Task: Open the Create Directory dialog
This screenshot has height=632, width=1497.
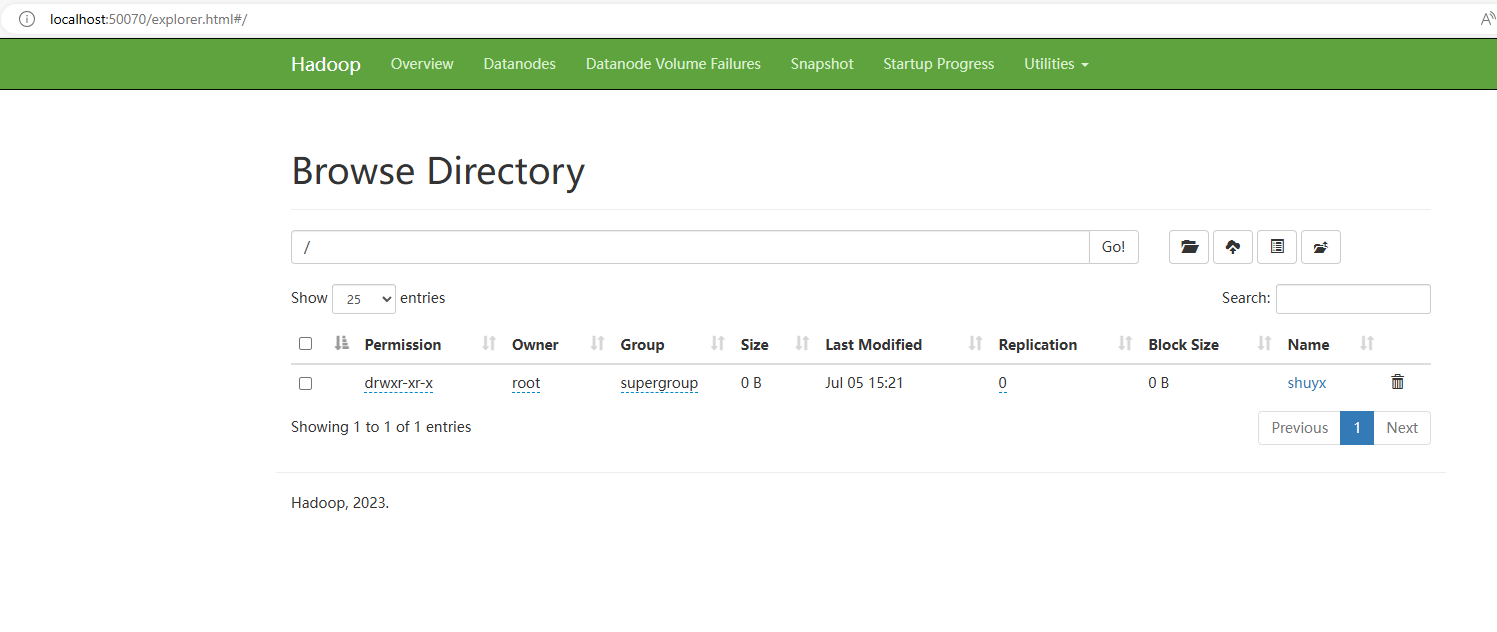Action: tap(1189, 246)
